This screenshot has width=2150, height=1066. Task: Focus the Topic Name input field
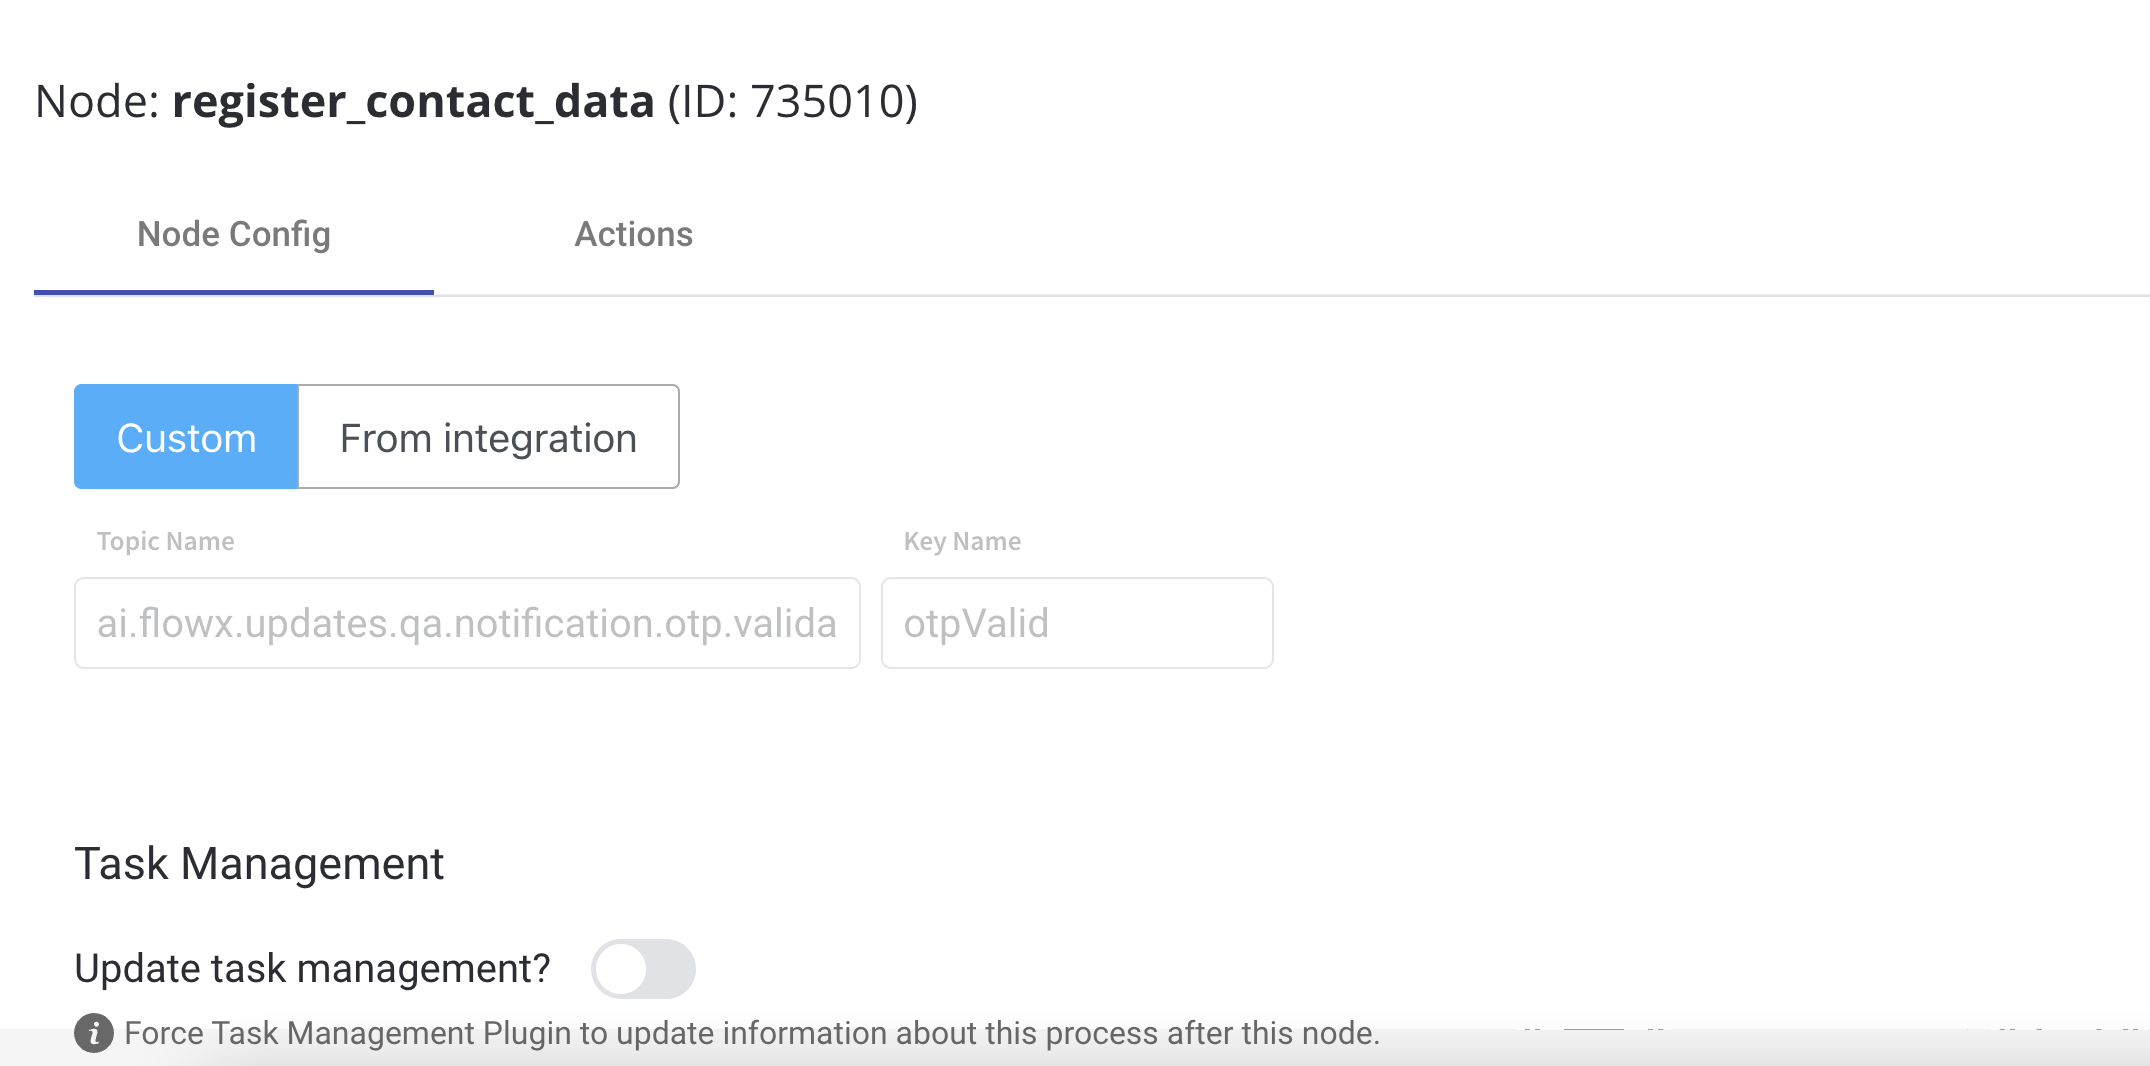[x=467, y=623]
